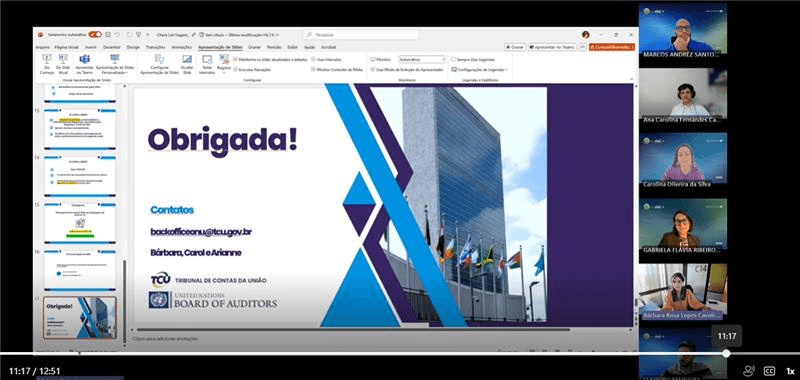Open audio description icon in player
800x380 pixels.
click(x=749, y=371)
